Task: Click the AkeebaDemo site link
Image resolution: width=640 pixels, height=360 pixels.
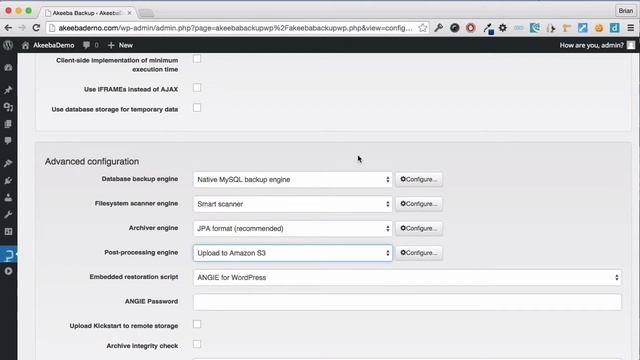Action: click(x=54, y=45)
